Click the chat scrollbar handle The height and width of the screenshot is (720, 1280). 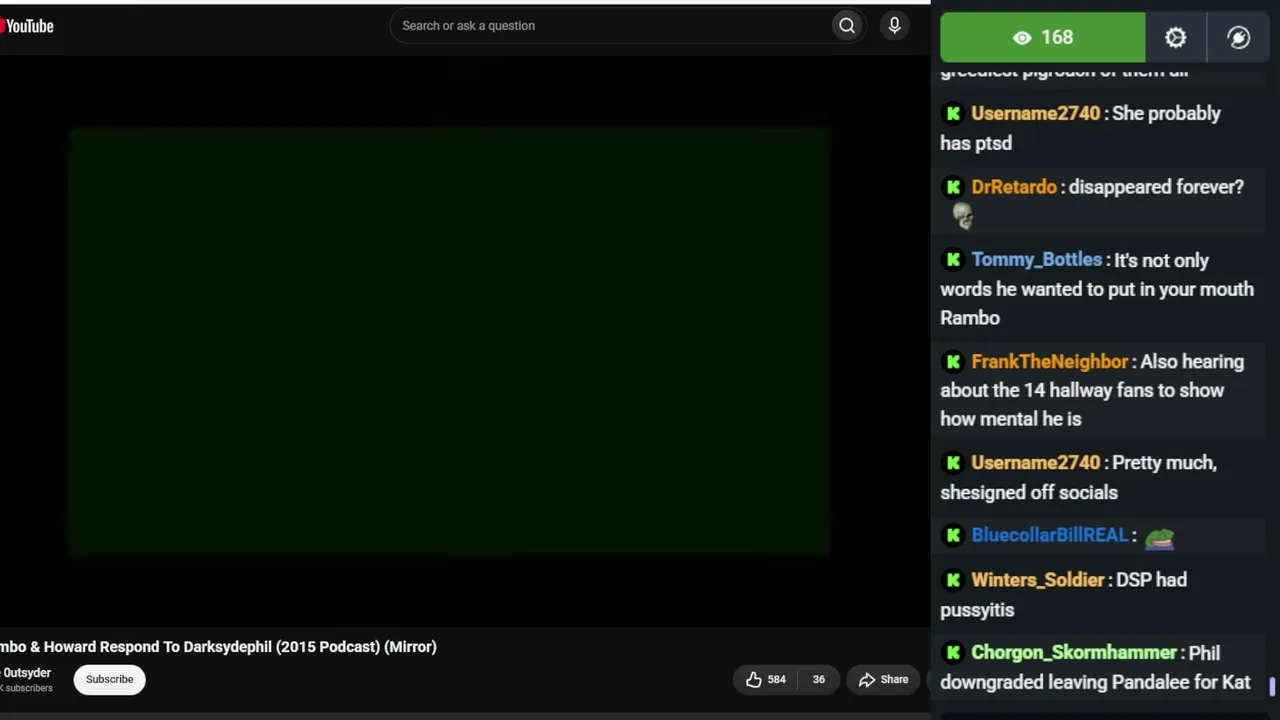tap(1273, 687)
